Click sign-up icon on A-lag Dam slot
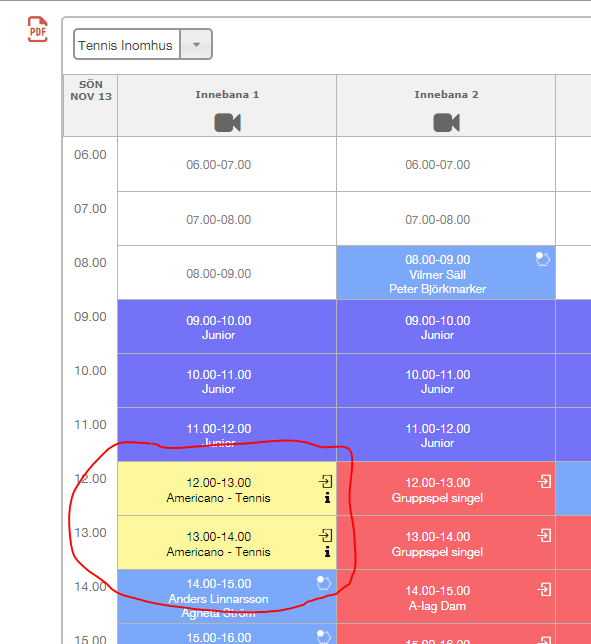The image size is (591, 644). click(545, 589)
